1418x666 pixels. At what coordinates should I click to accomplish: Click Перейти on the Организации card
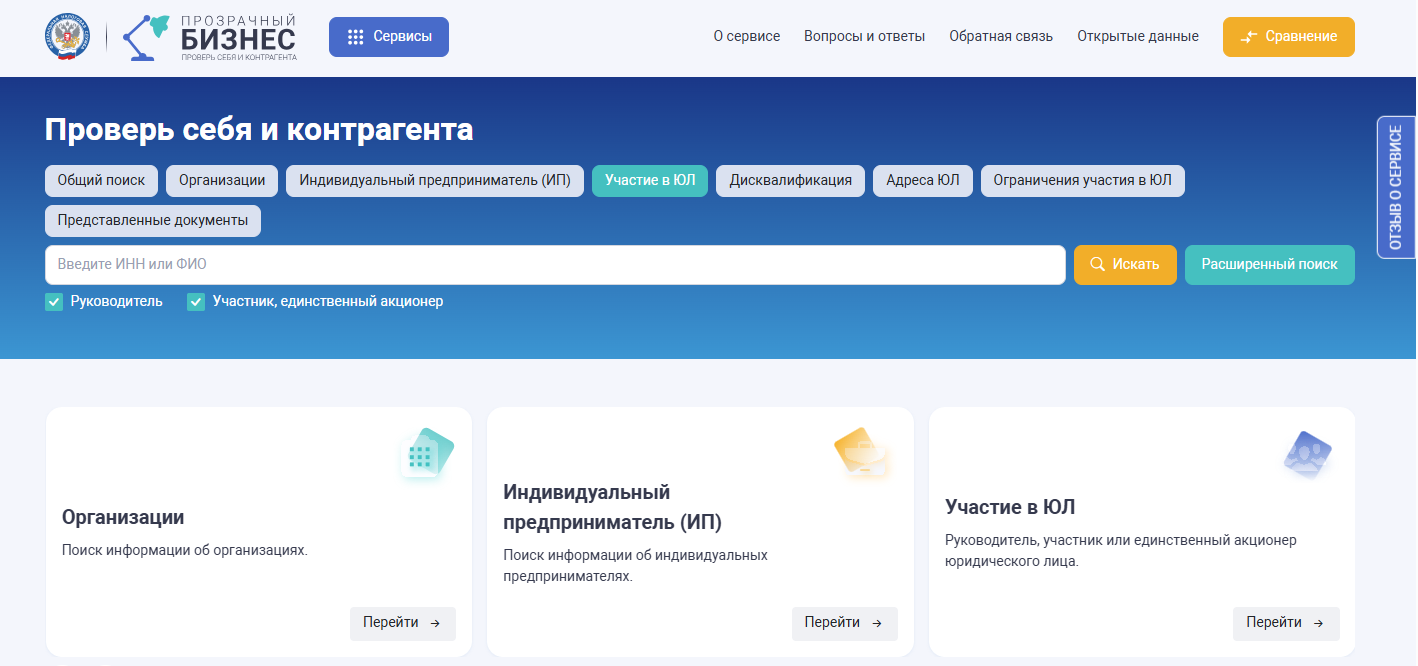click(402, 623)
